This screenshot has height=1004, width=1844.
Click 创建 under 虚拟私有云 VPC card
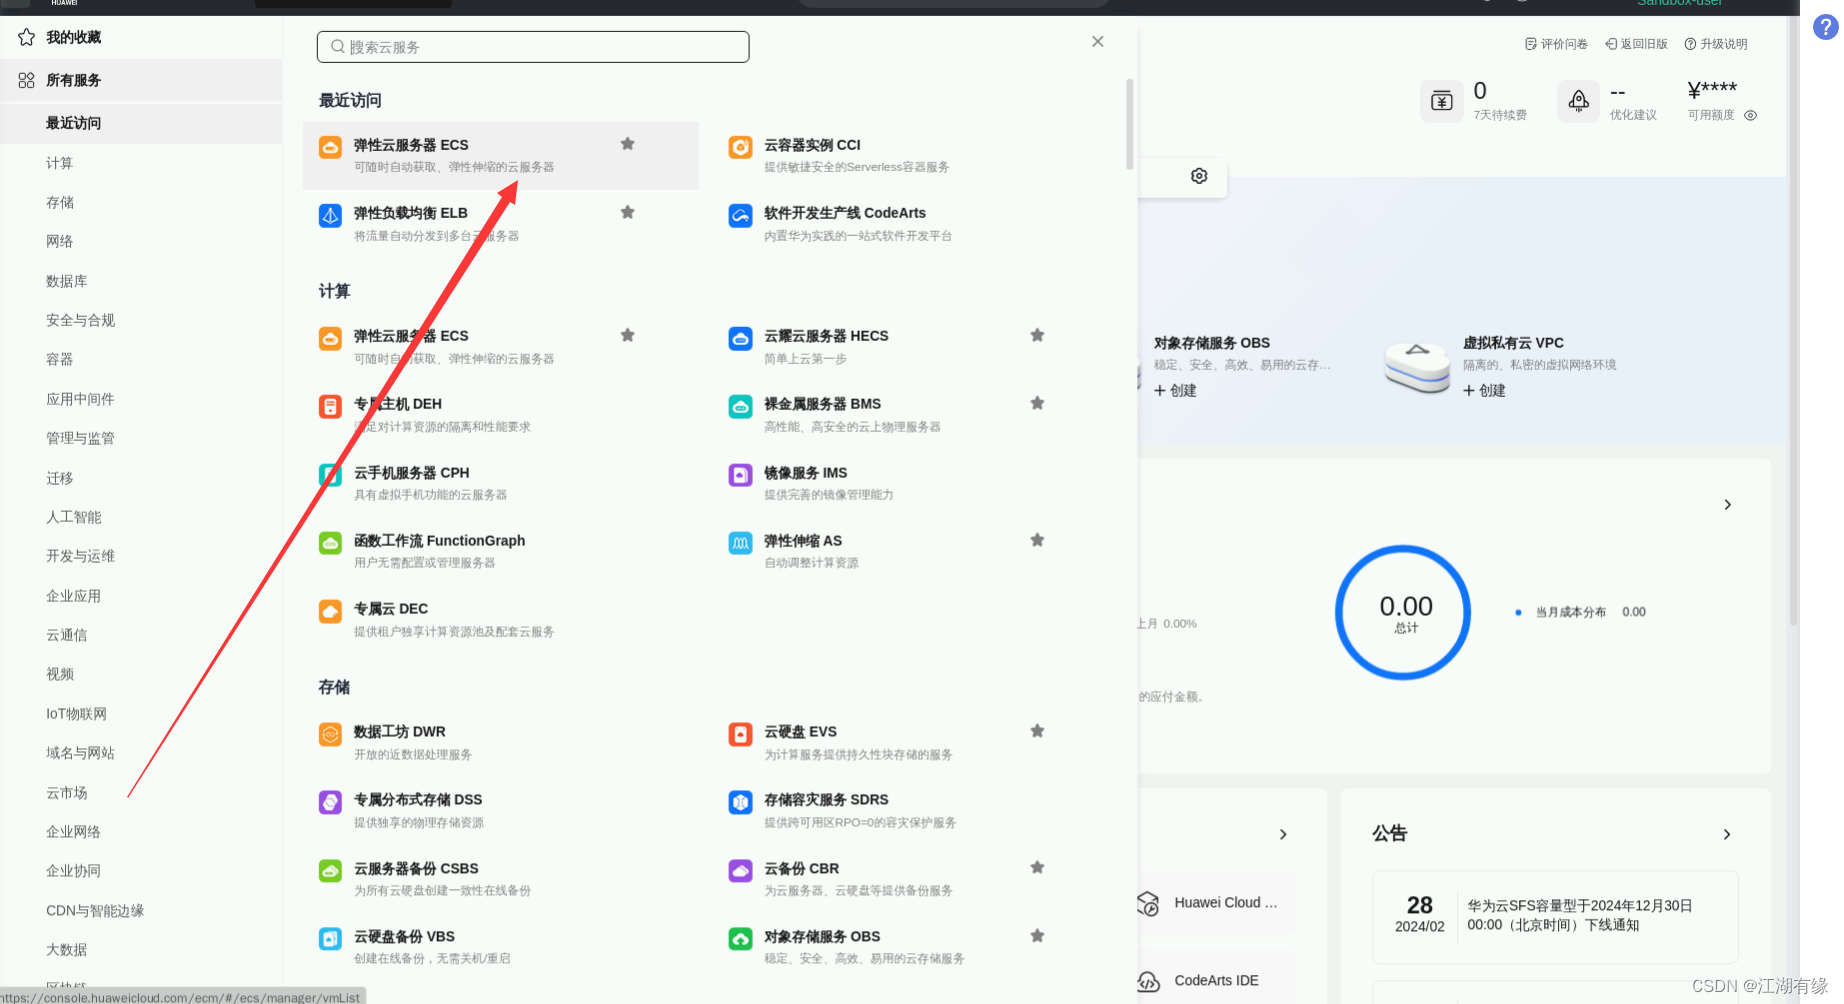(x=1485, y=390)
